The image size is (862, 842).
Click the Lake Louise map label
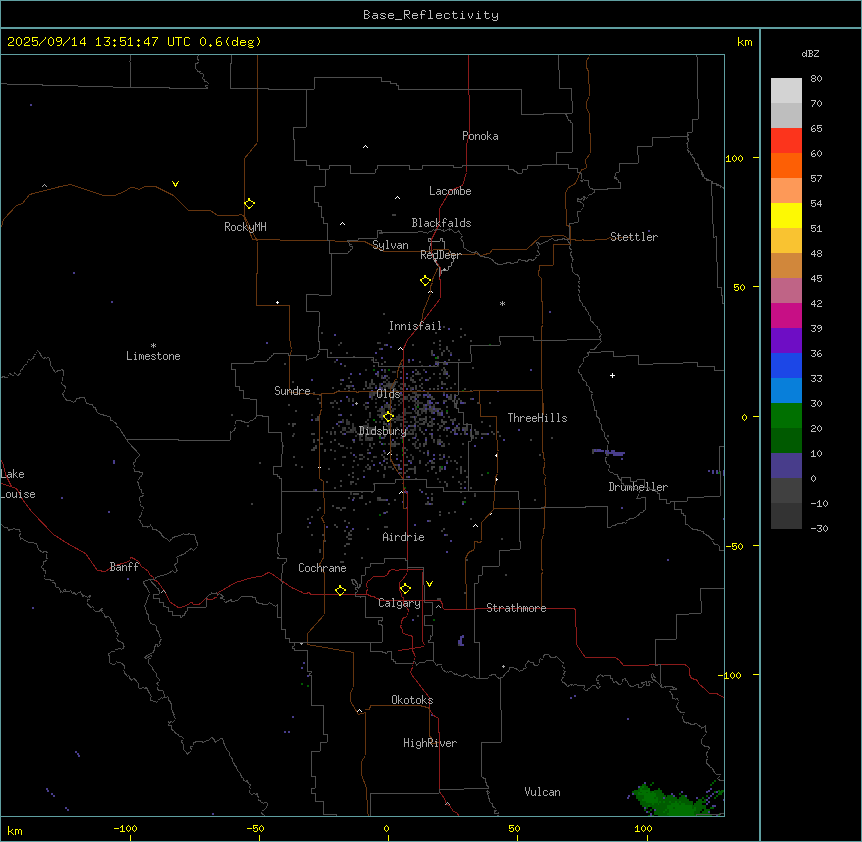[x=18, y=484]
